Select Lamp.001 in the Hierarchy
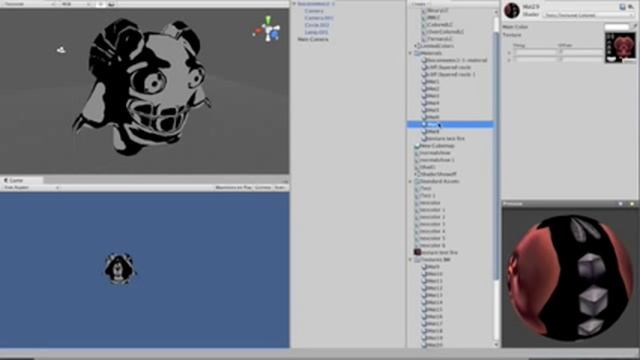Viewport: 640px width, 360px height. 316,32
